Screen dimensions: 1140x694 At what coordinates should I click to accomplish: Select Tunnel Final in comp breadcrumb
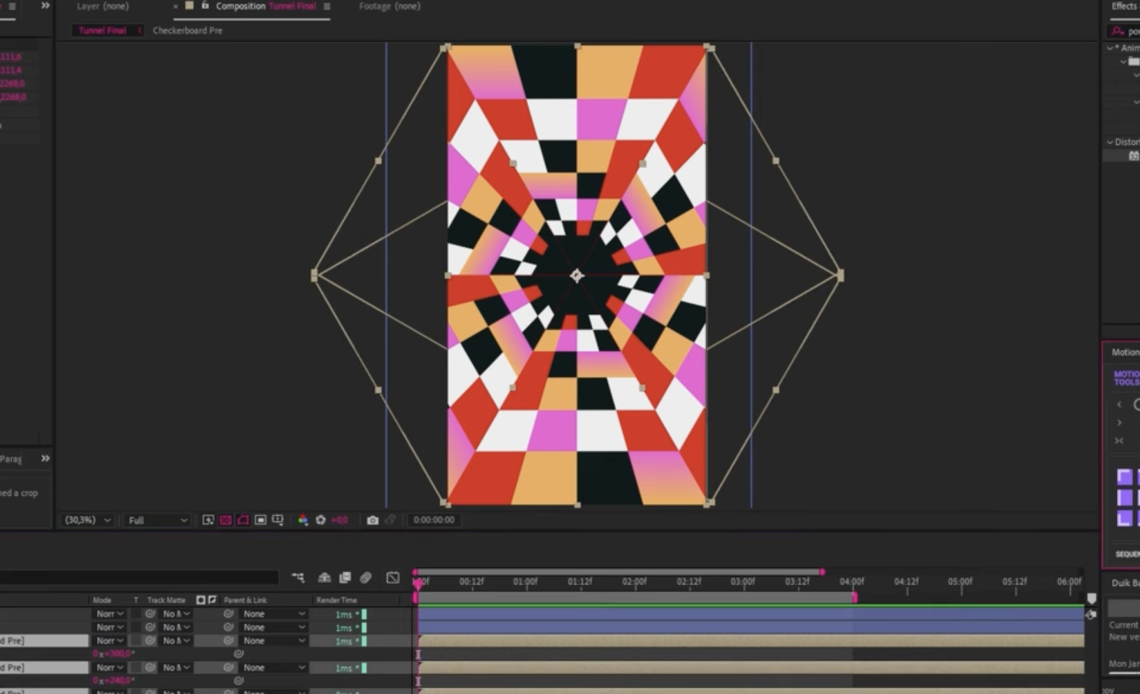103,31
